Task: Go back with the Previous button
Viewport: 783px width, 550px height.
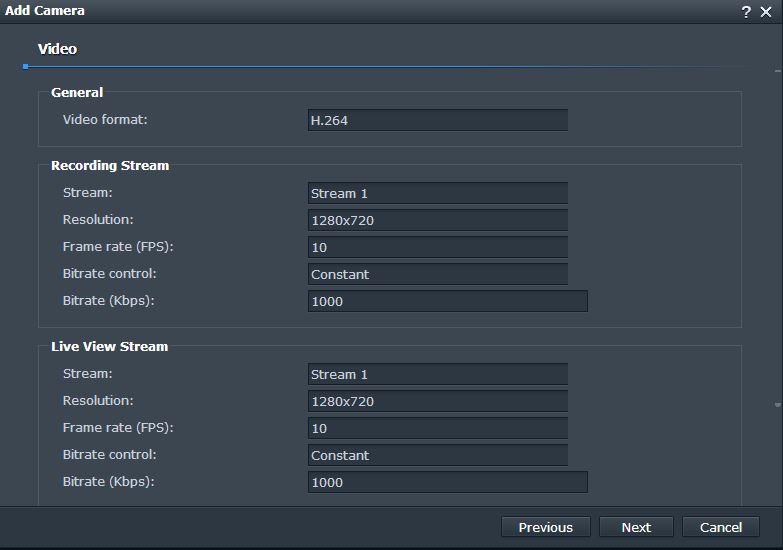Action: (545, 527)
